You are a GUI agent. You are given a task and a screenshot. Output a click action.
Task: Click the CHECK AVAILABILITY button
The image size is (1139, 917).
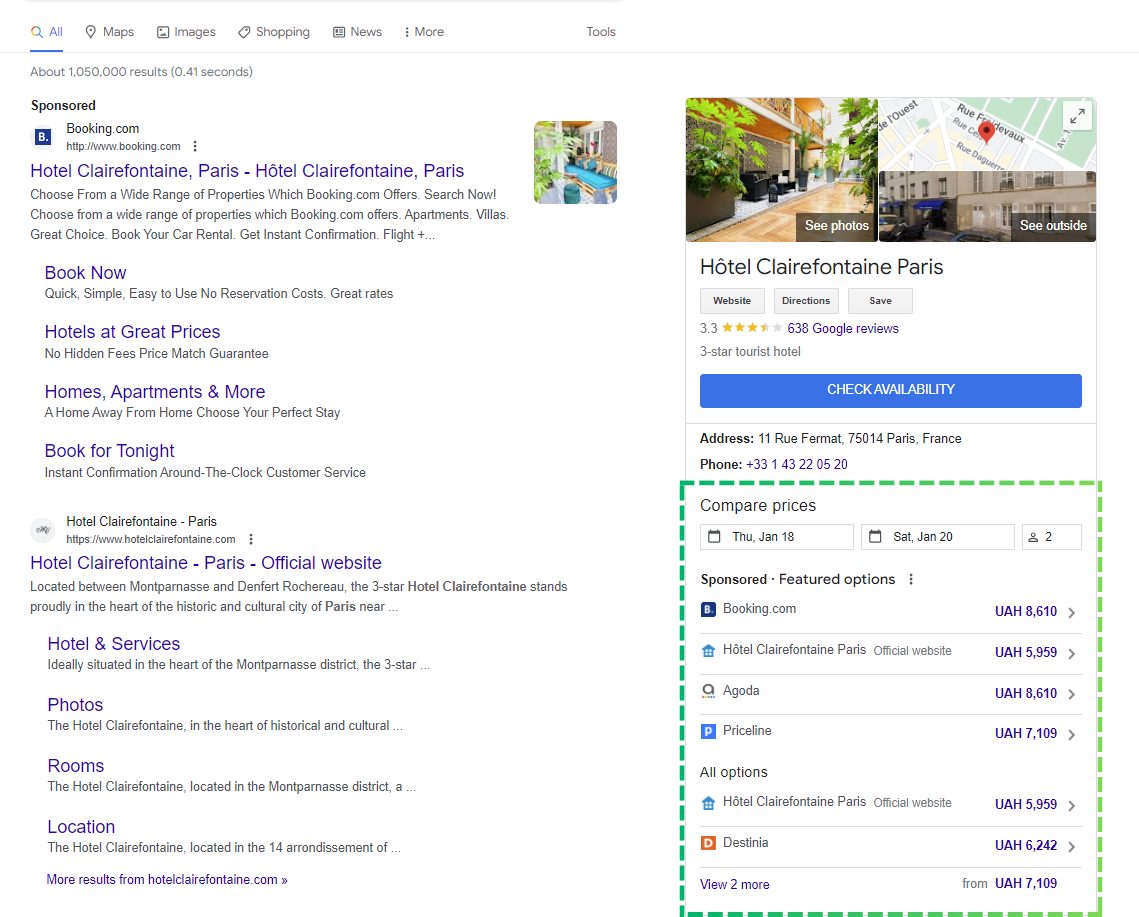point(891,390)
